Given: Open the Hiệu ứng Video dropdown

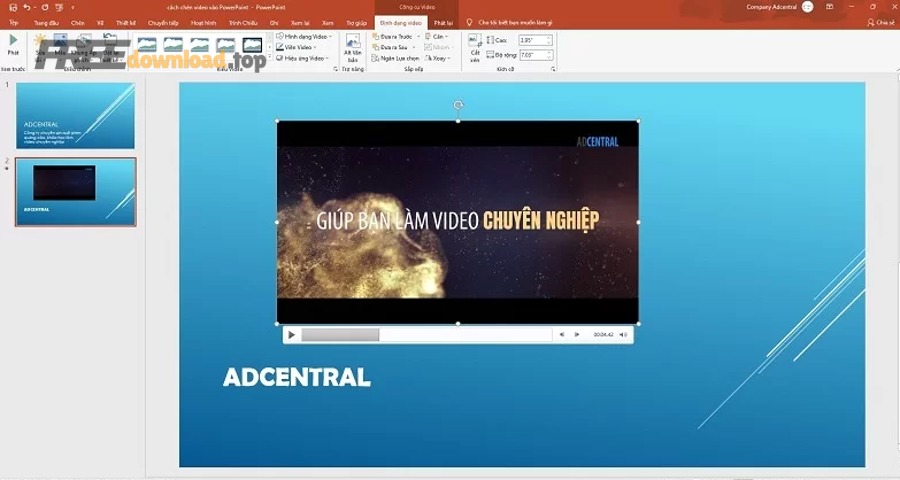Looking at the screenshot, I should tap(302, 58).
